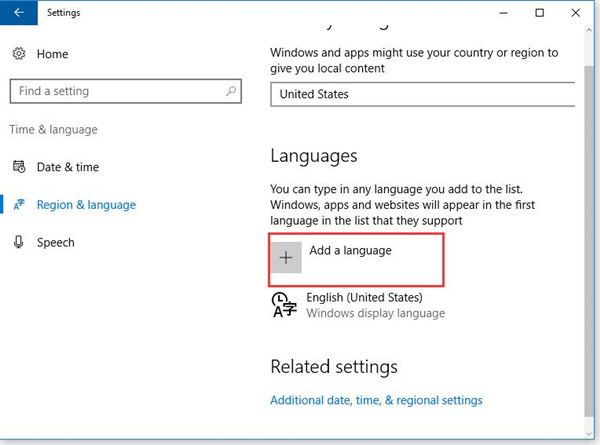This screenshot has width=600, height=445.
Task: Close the Settings window
Action: tap(576, 13)
